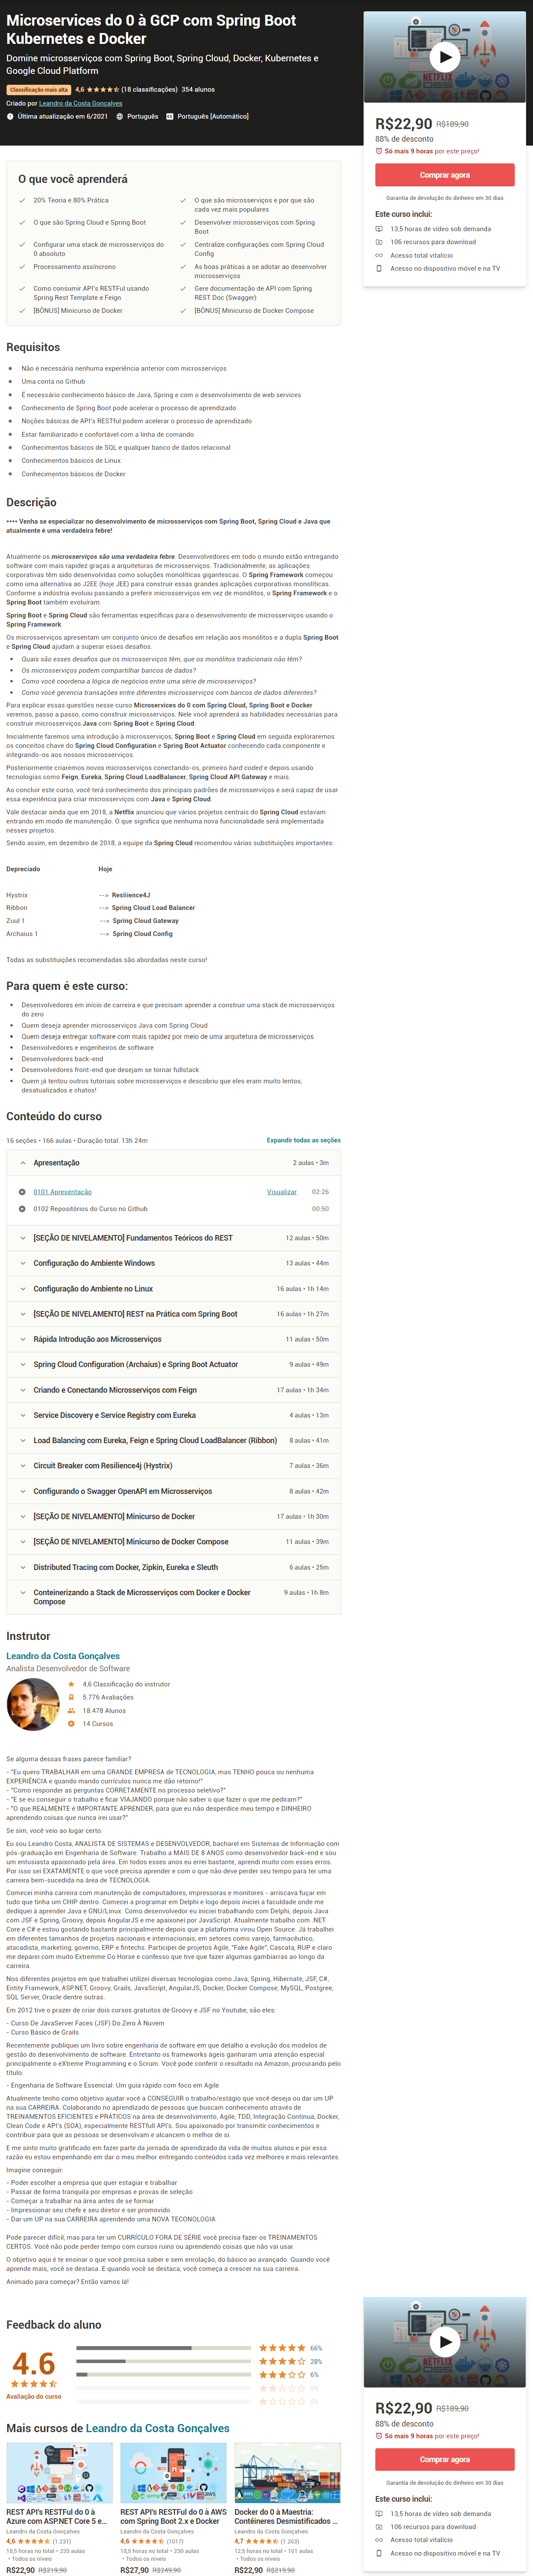533x2576 pixels.
Task: Click the Visualizar preview link
Action: coord(282,1191)
